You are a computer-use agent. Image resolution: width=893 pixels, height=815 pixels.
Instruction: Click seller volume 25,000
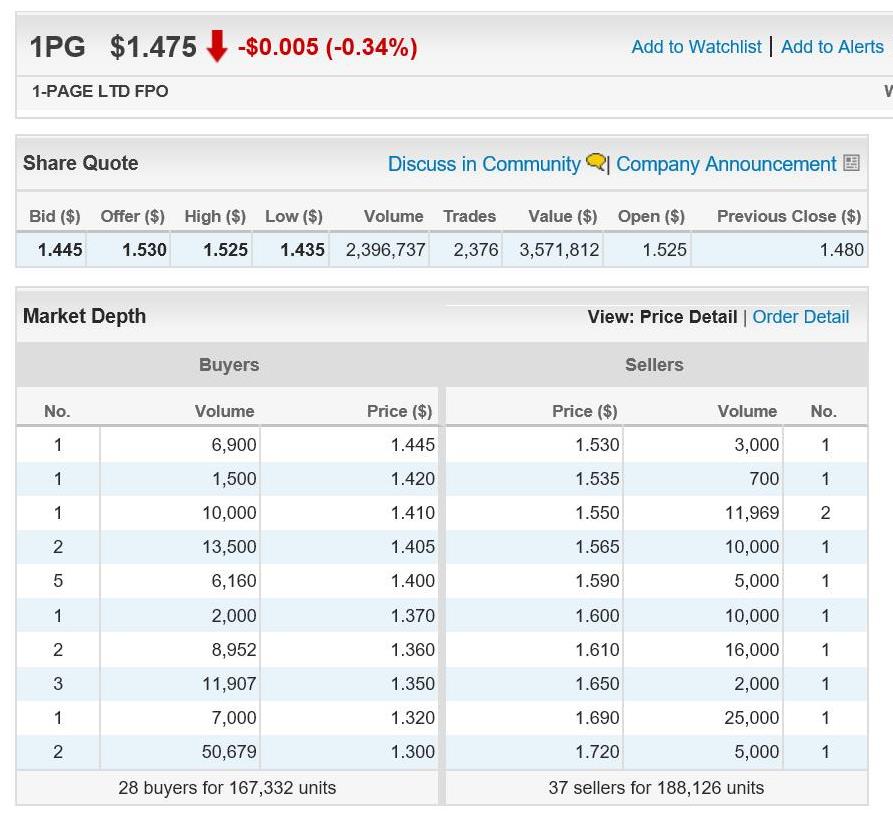tap(752, 718)
